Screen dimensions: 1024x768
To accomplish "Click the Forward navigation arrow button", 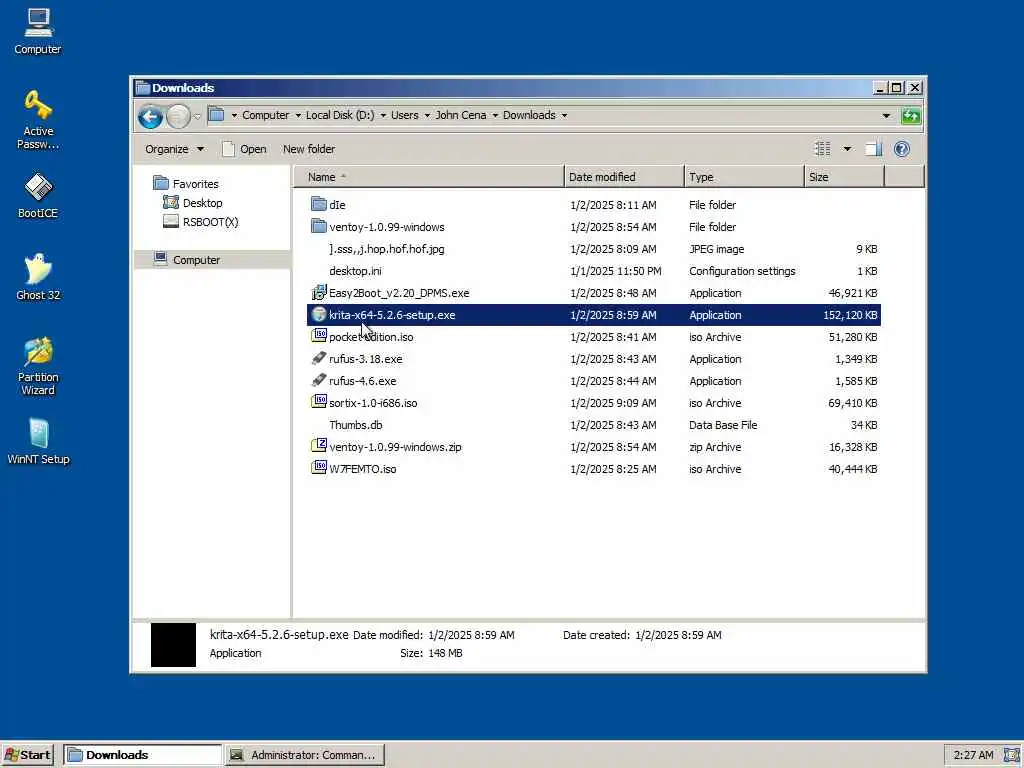I will click(x=178, y=117).
